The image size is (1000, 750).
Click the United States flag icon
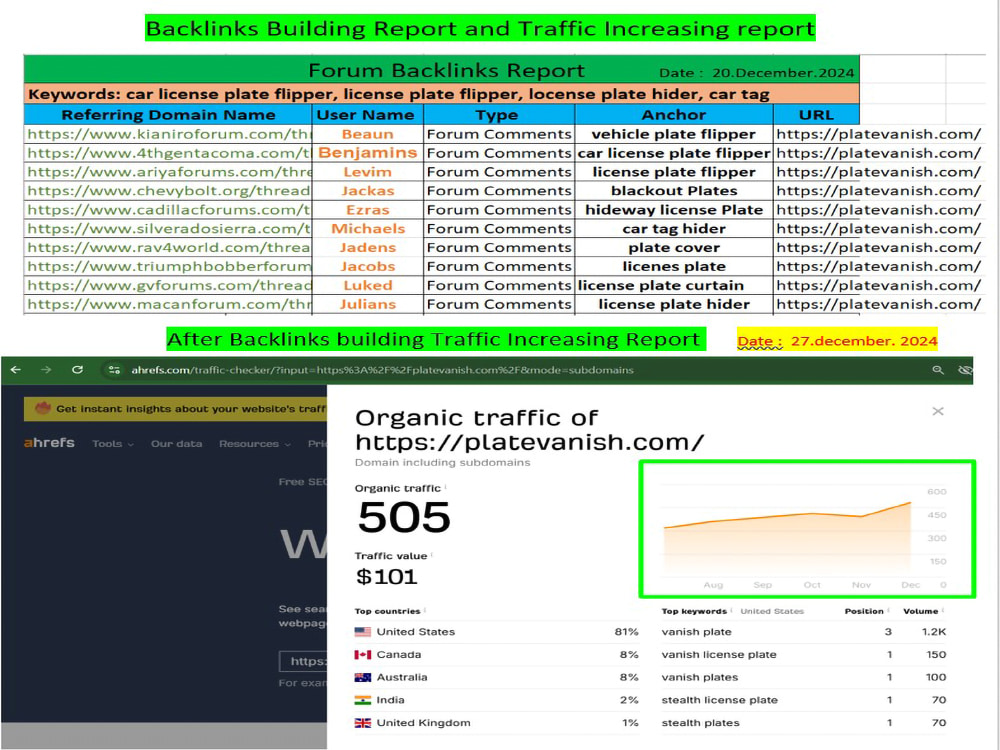click(x=363, y=631)
